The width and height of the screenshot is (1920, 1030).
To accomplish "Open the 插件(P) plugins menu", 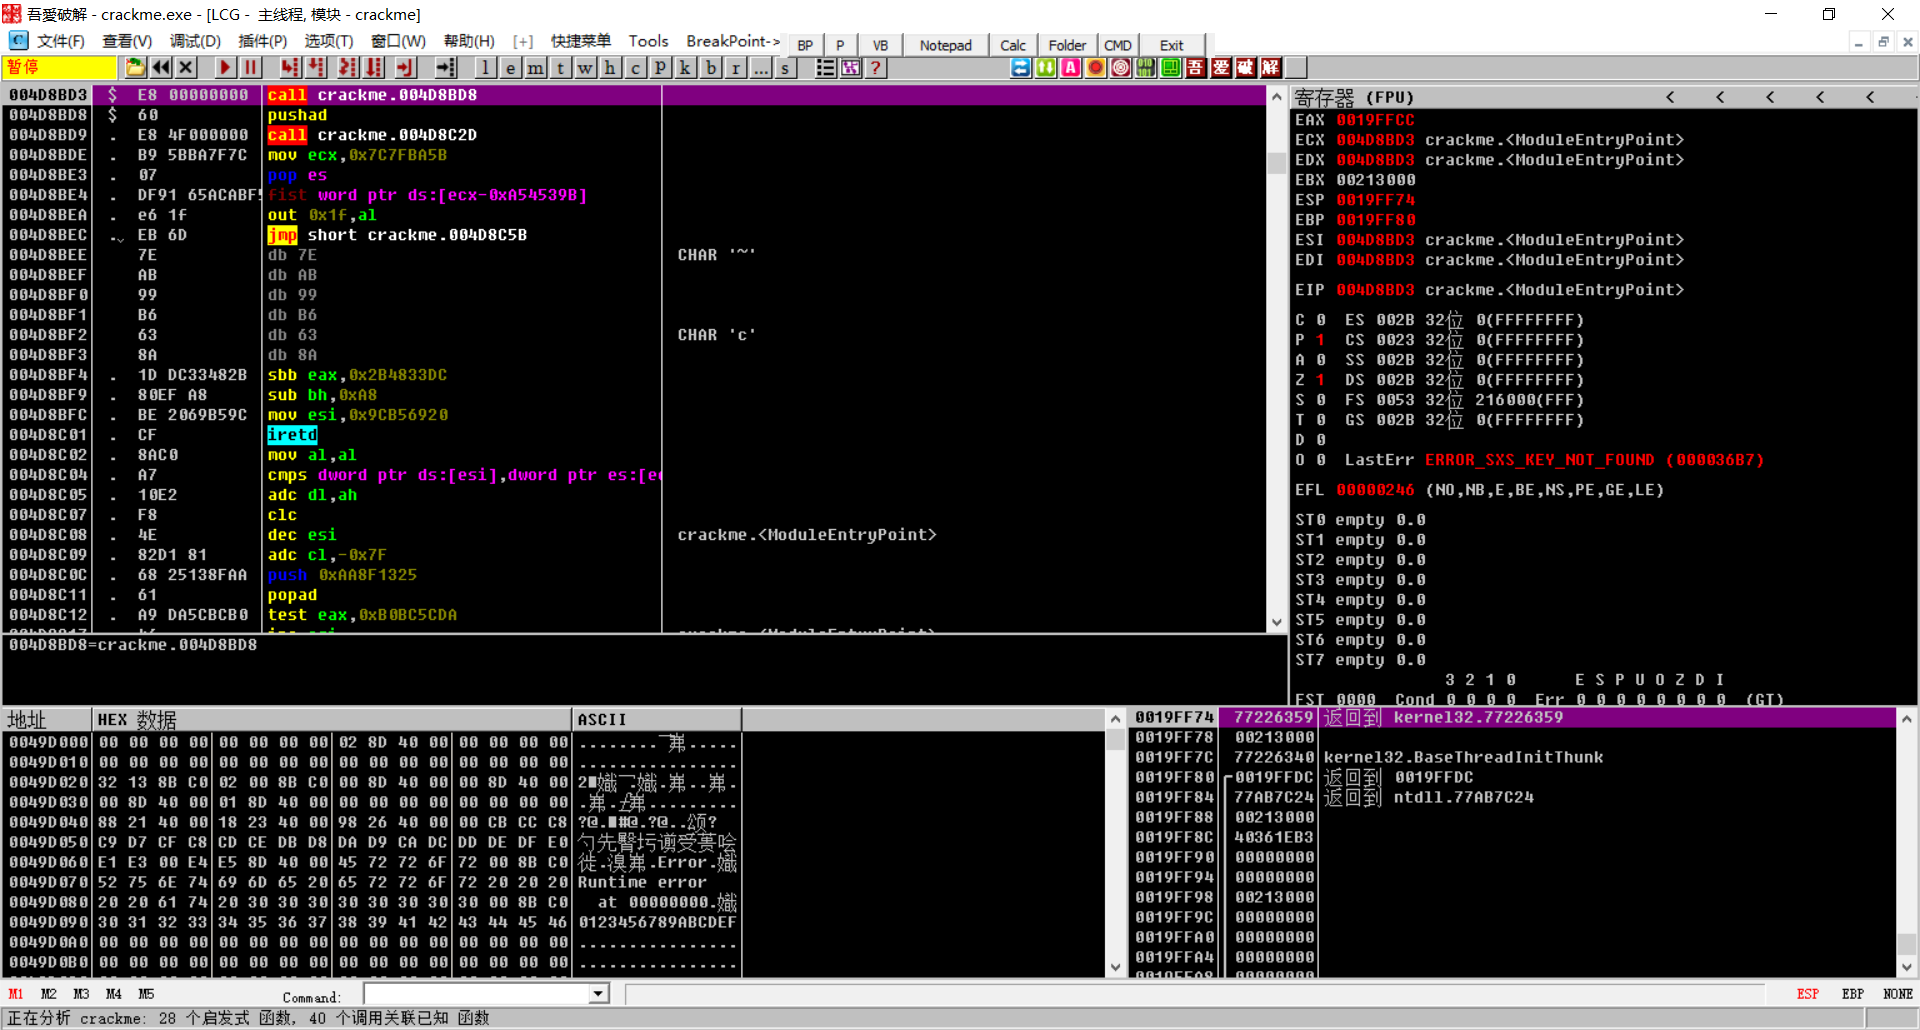I will pos(262,41).
